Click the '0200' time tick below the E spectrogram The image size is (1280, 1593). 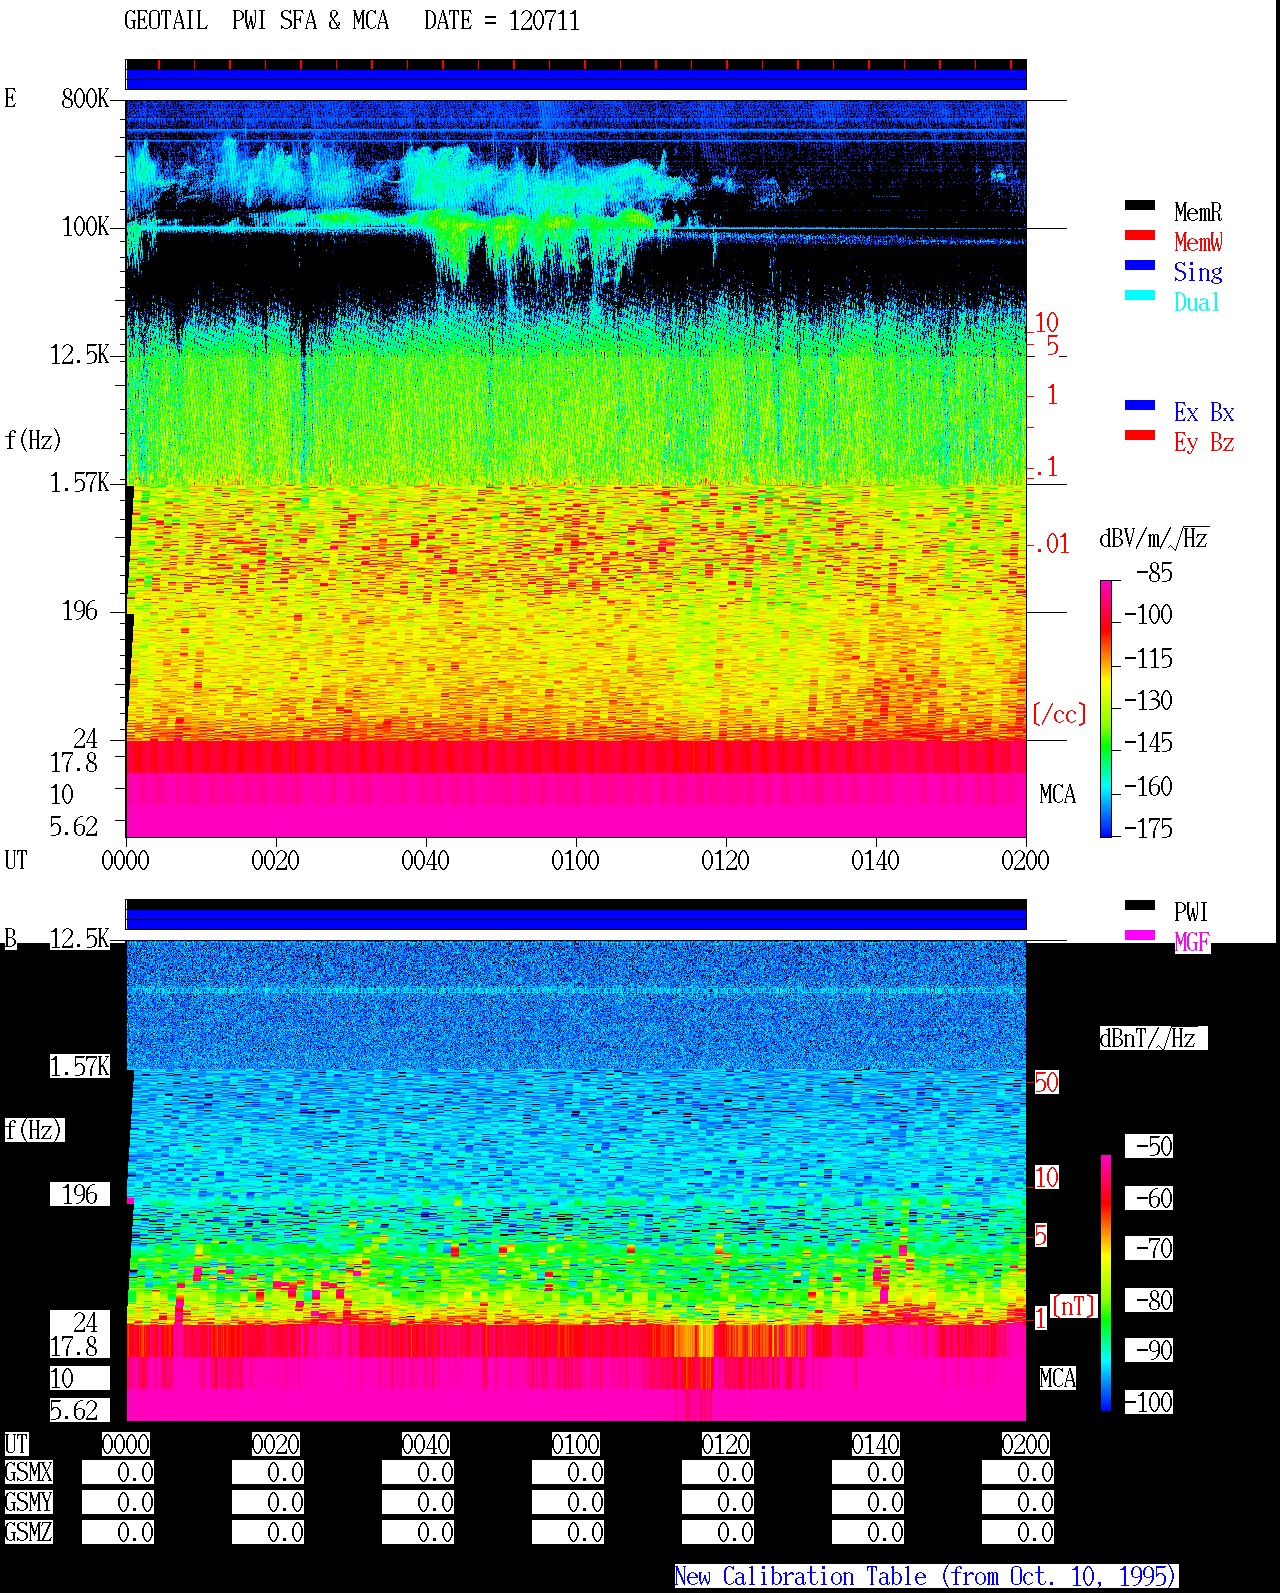point(1025,861)
